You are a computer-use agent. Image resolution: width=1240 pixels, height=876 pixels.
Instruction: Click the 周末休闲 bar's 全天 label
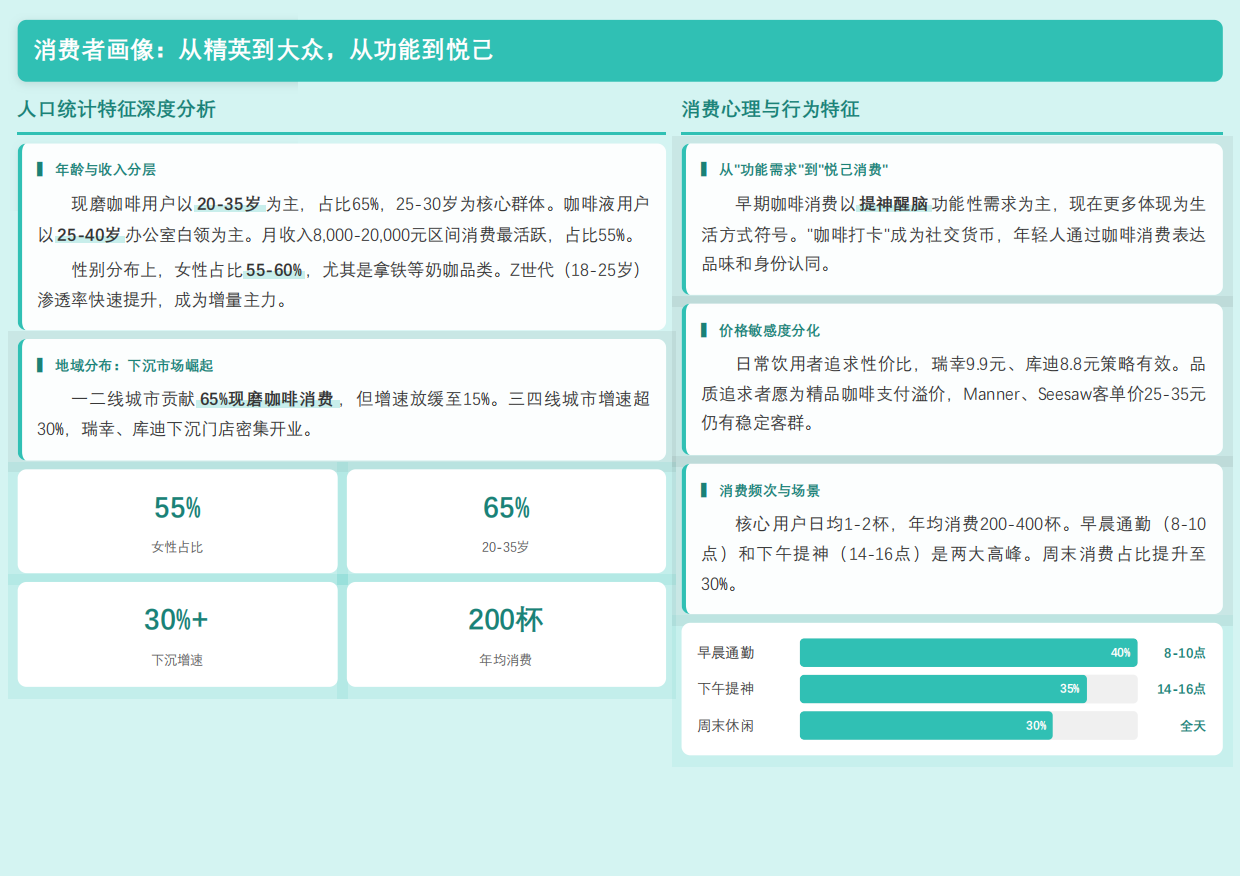[x=1190, y=726]
